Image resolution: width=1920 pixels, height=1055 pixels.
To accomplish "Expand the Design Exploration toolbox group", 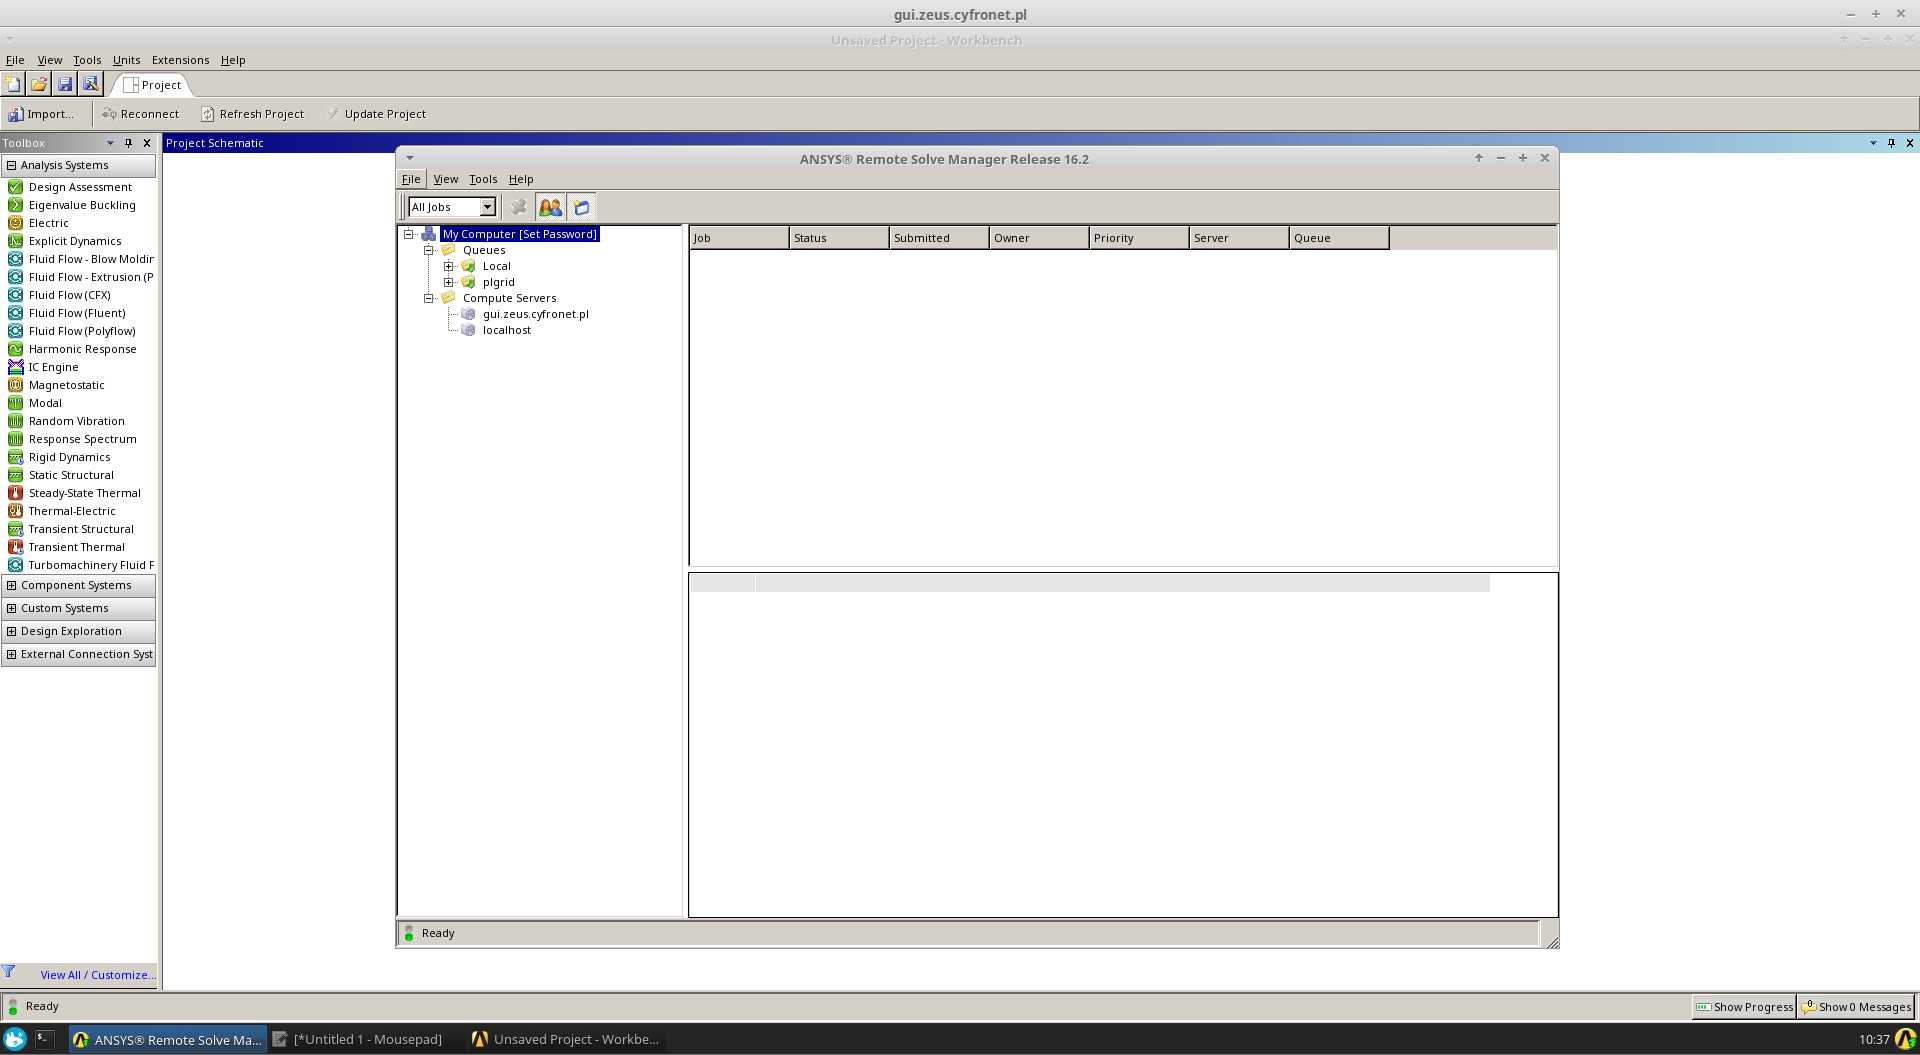I will [11, 631].
